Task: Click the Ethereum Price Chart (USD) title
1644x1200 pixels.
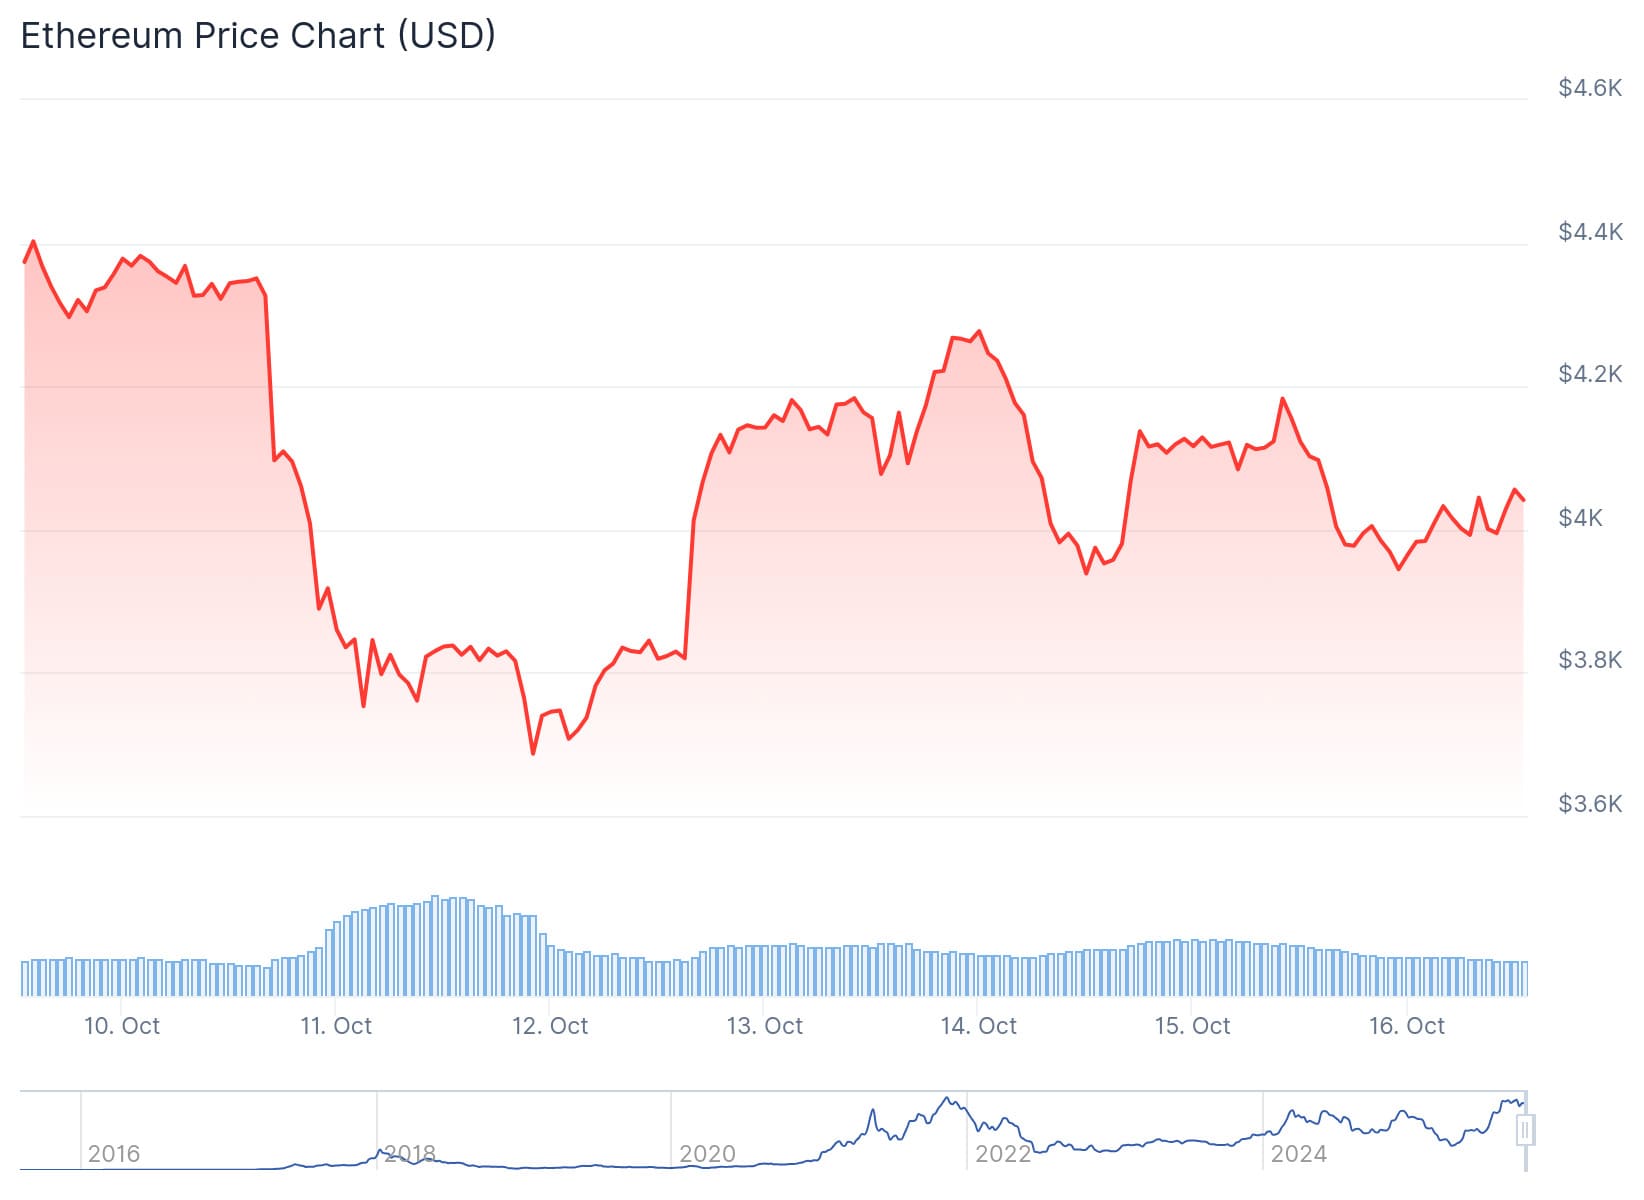Action: point(258,36)
